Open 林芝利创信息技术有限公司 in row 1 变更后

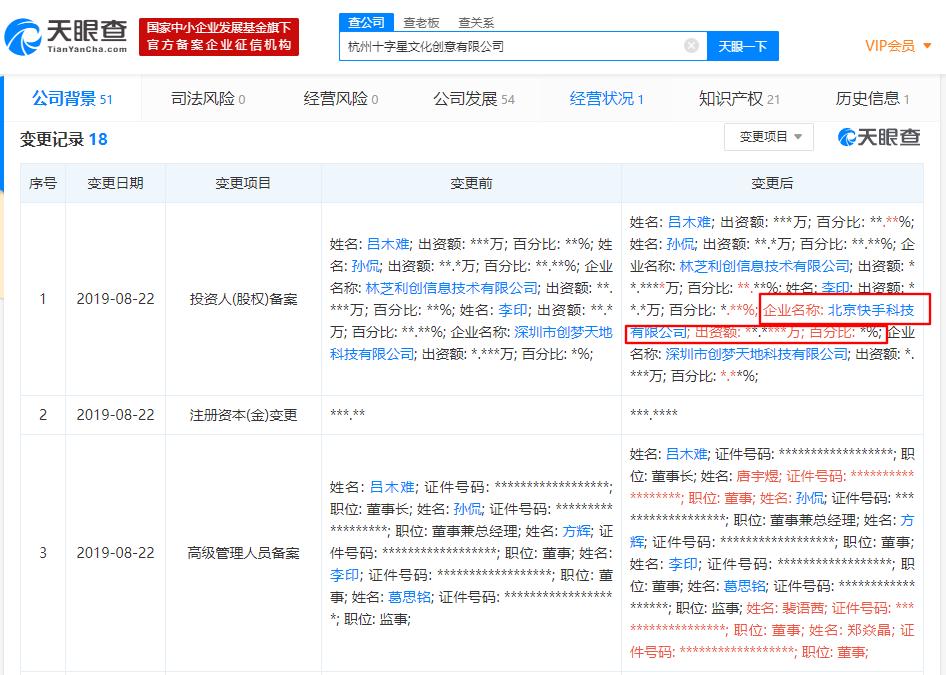(x=764, y=266)
